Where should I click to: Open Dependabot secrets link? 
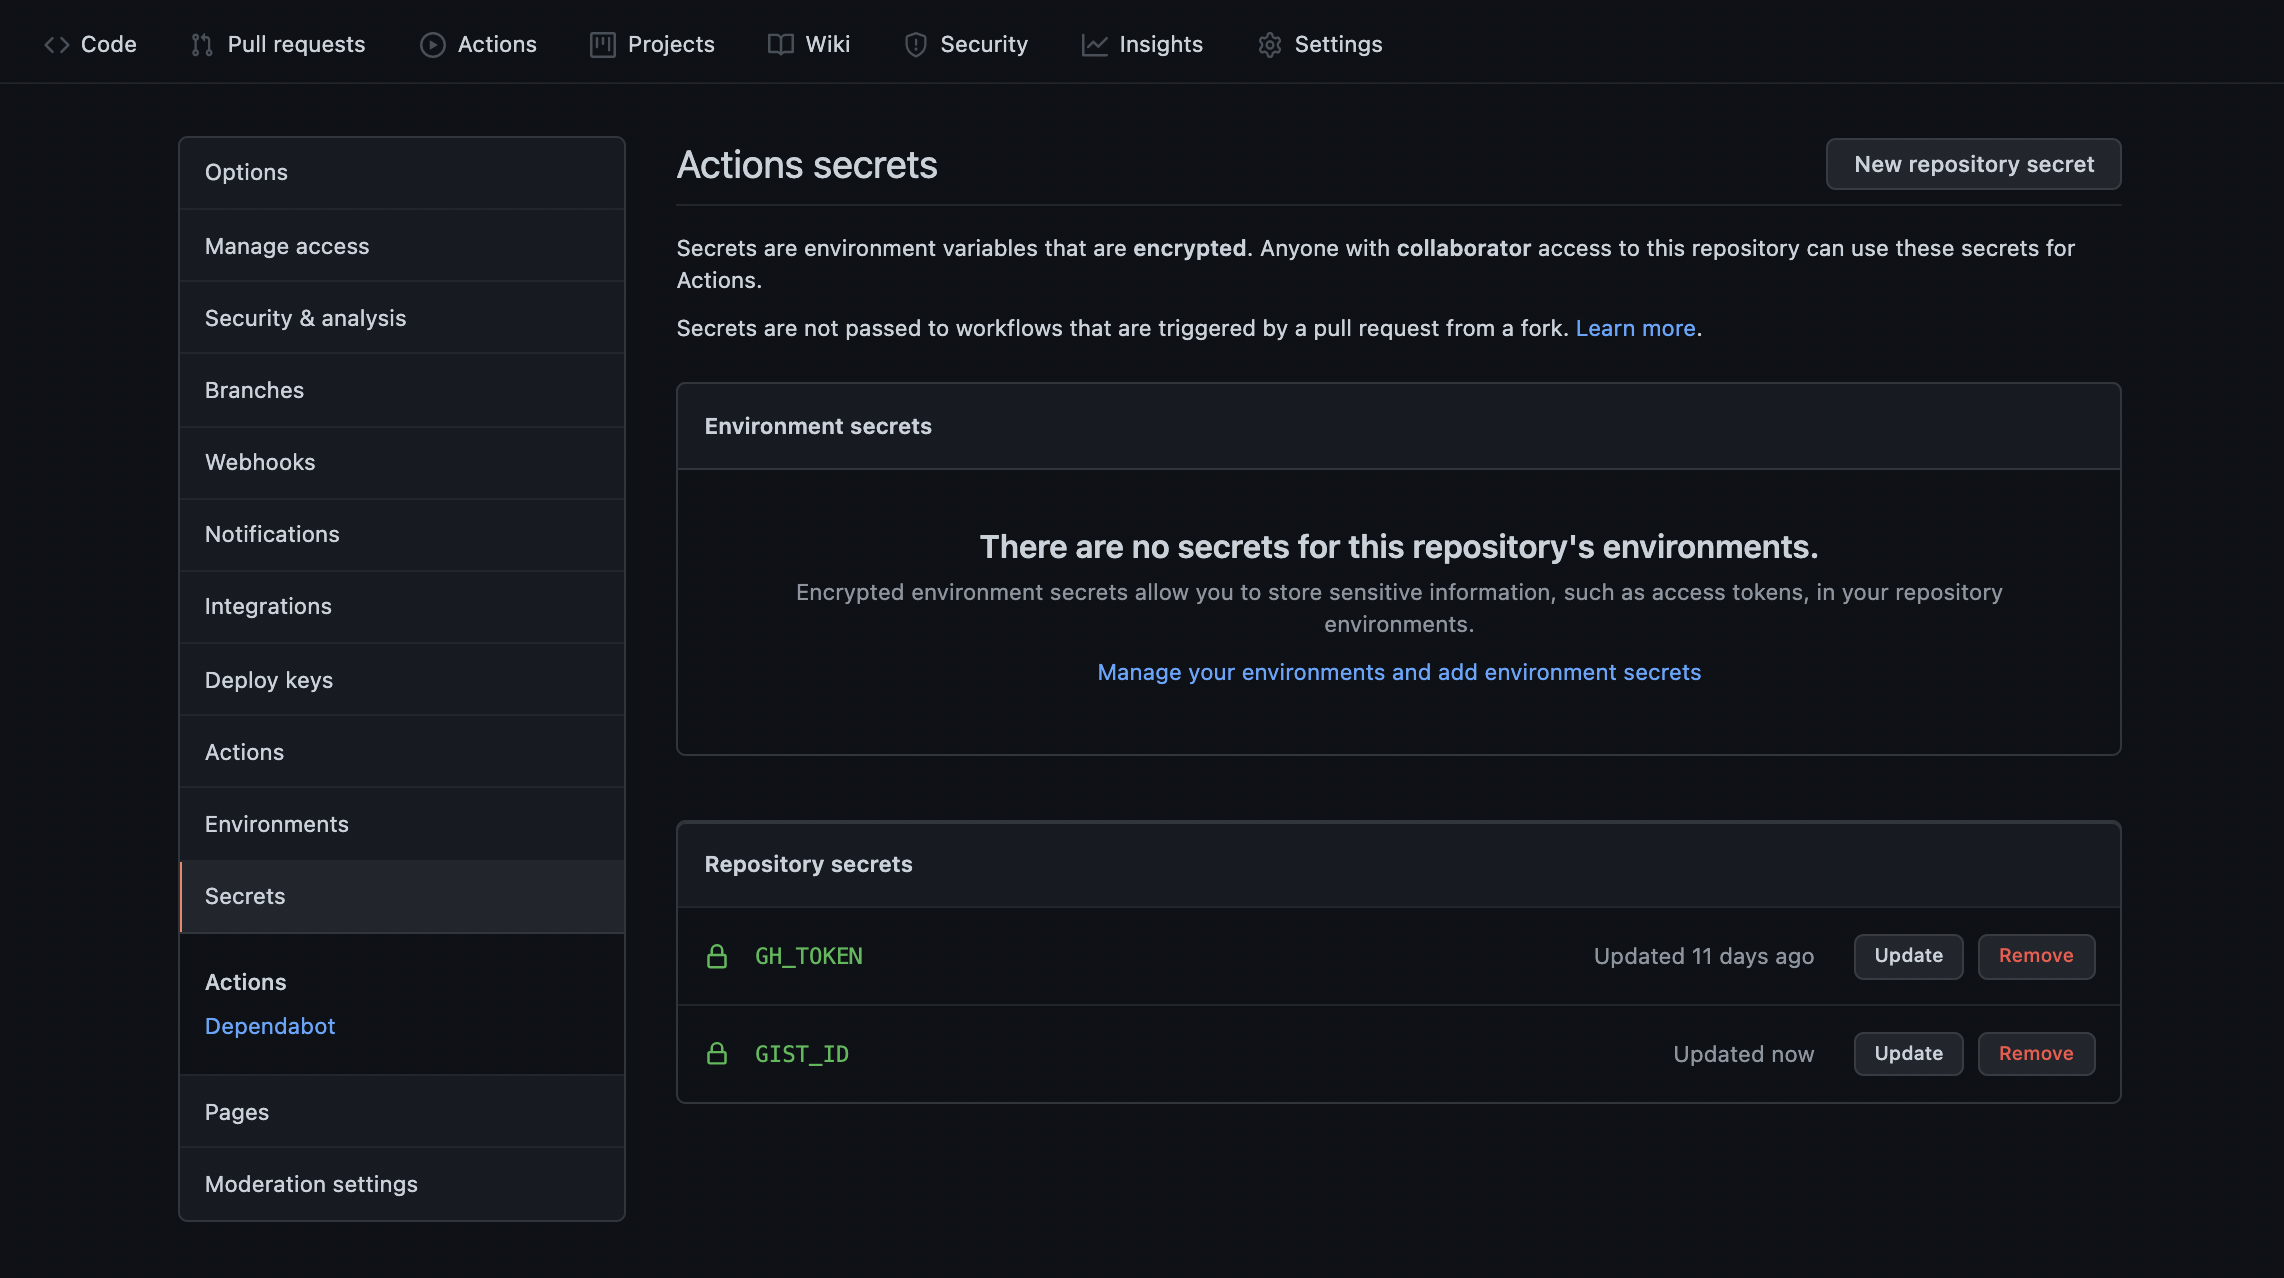point(269,1026)
